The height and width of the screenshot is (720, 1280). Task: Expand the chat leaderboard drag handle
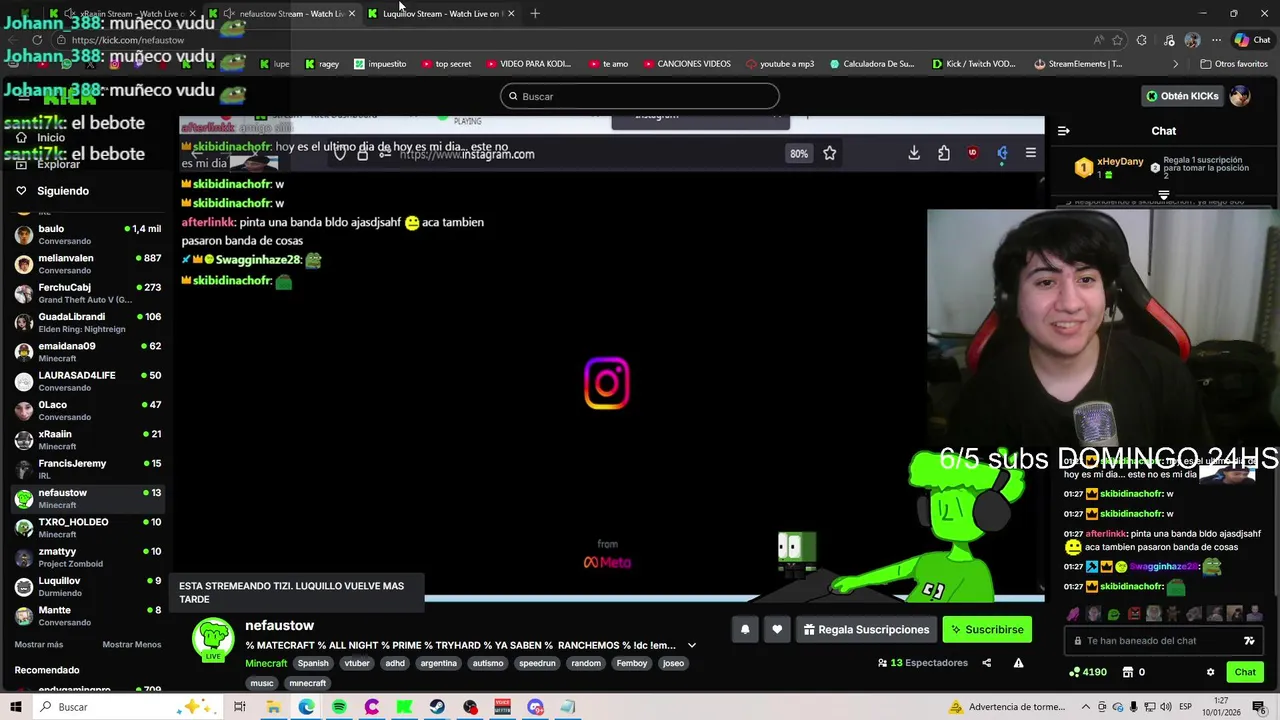click(1164, 195)
